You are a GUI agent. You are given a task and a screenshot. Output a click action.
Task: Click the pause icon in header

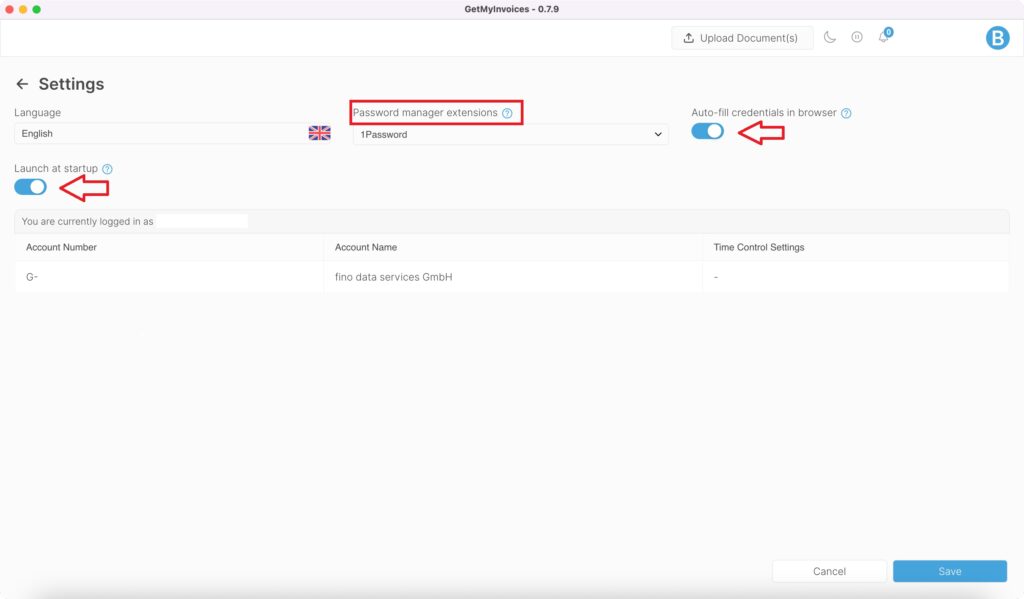pyautogui.click(x=857, y=37)
